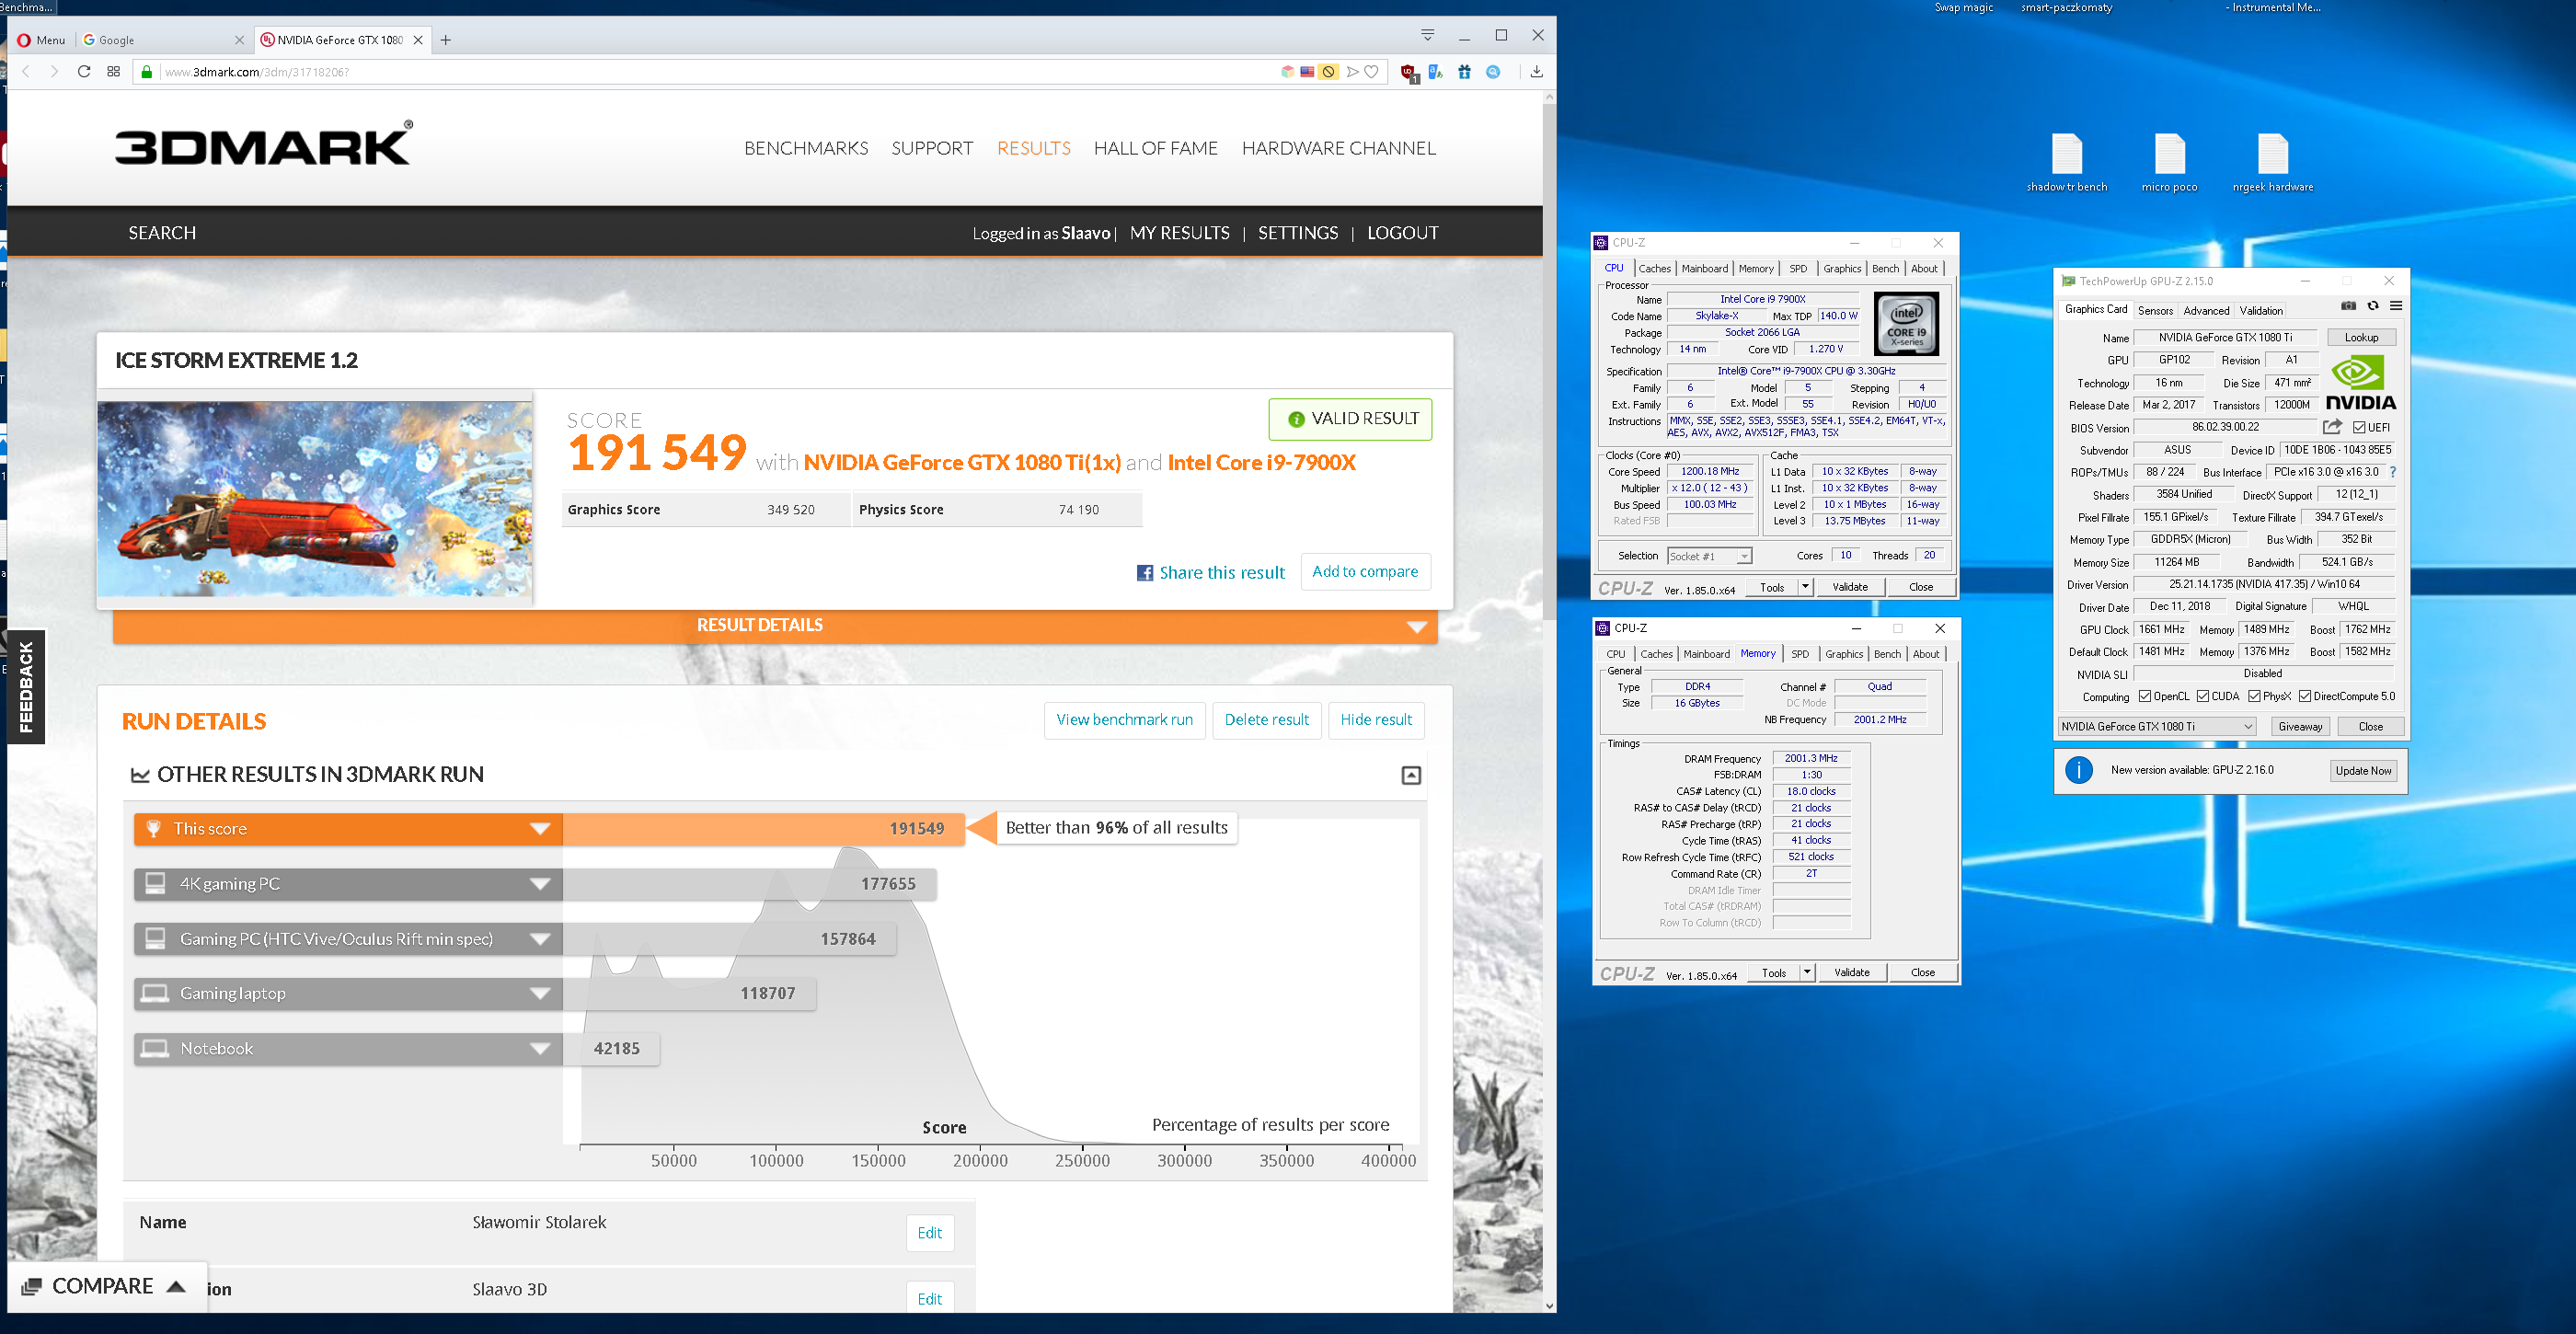Expand the 'Notebook' dropdown row

(348, 1049)
